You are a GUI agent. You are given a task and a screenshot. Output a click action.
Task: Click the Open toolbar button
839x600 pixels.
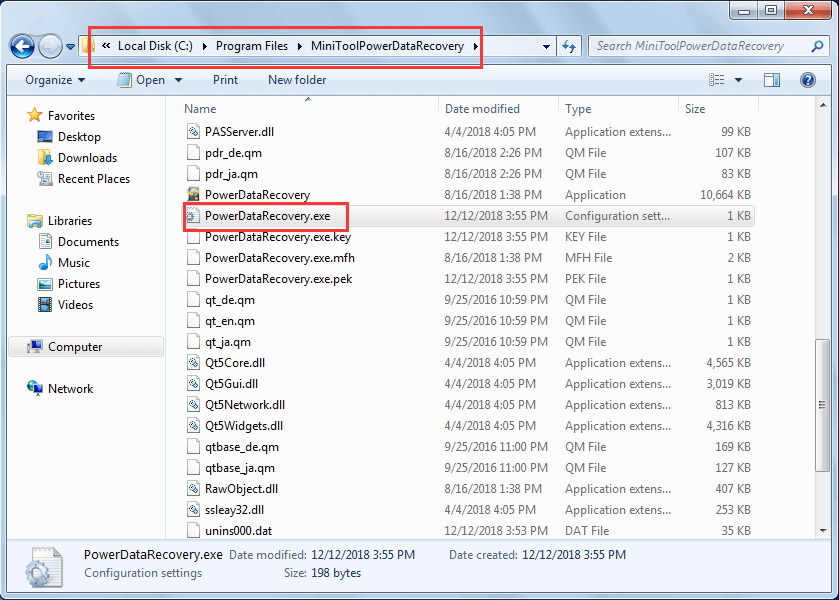(x=141, y=80)
